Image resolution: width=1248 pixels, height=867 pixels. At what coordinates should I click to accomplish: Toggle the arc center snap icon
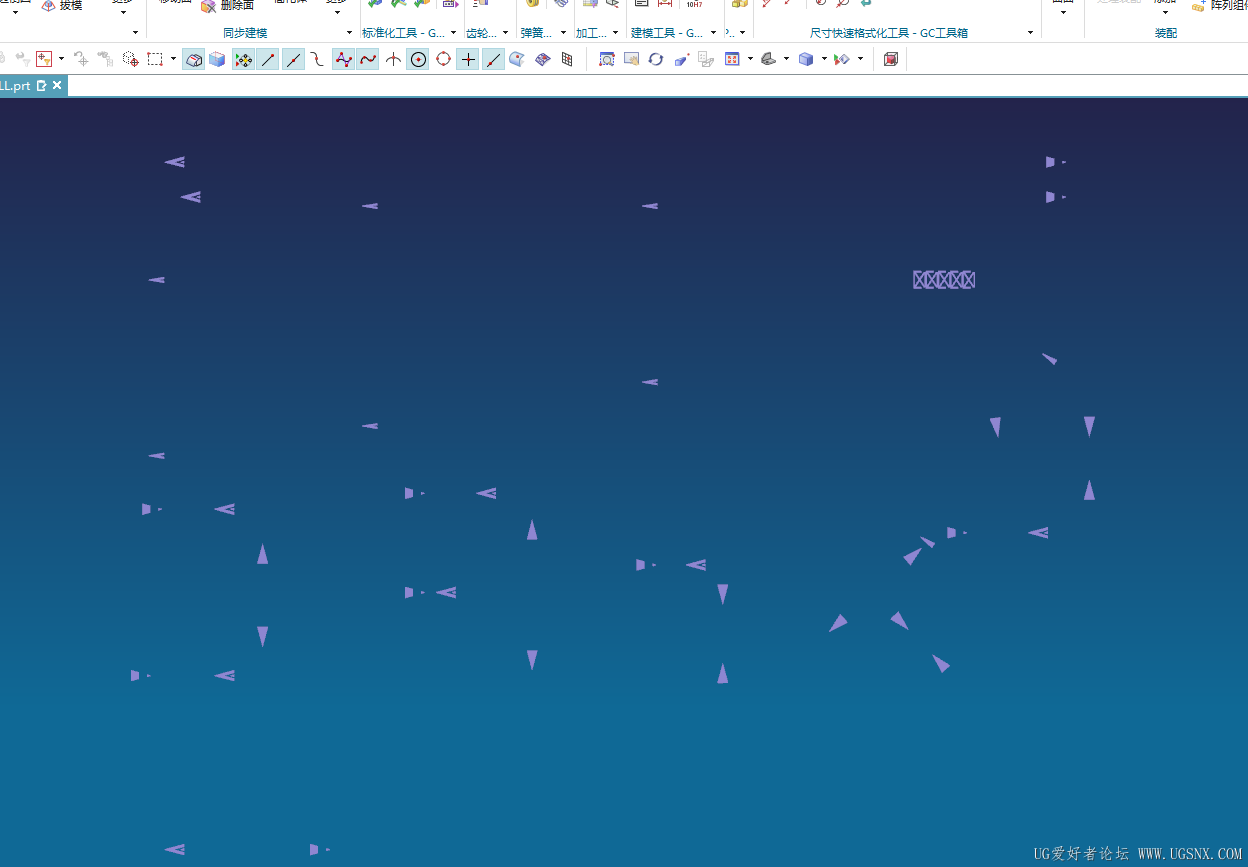pos(418,59)
